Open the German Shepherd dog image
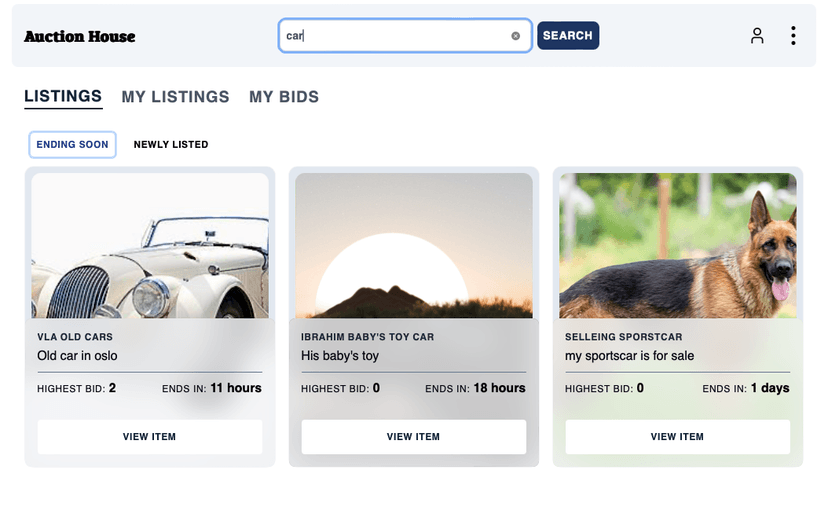The height and width of the screenshot is (511, 828). 678,245
